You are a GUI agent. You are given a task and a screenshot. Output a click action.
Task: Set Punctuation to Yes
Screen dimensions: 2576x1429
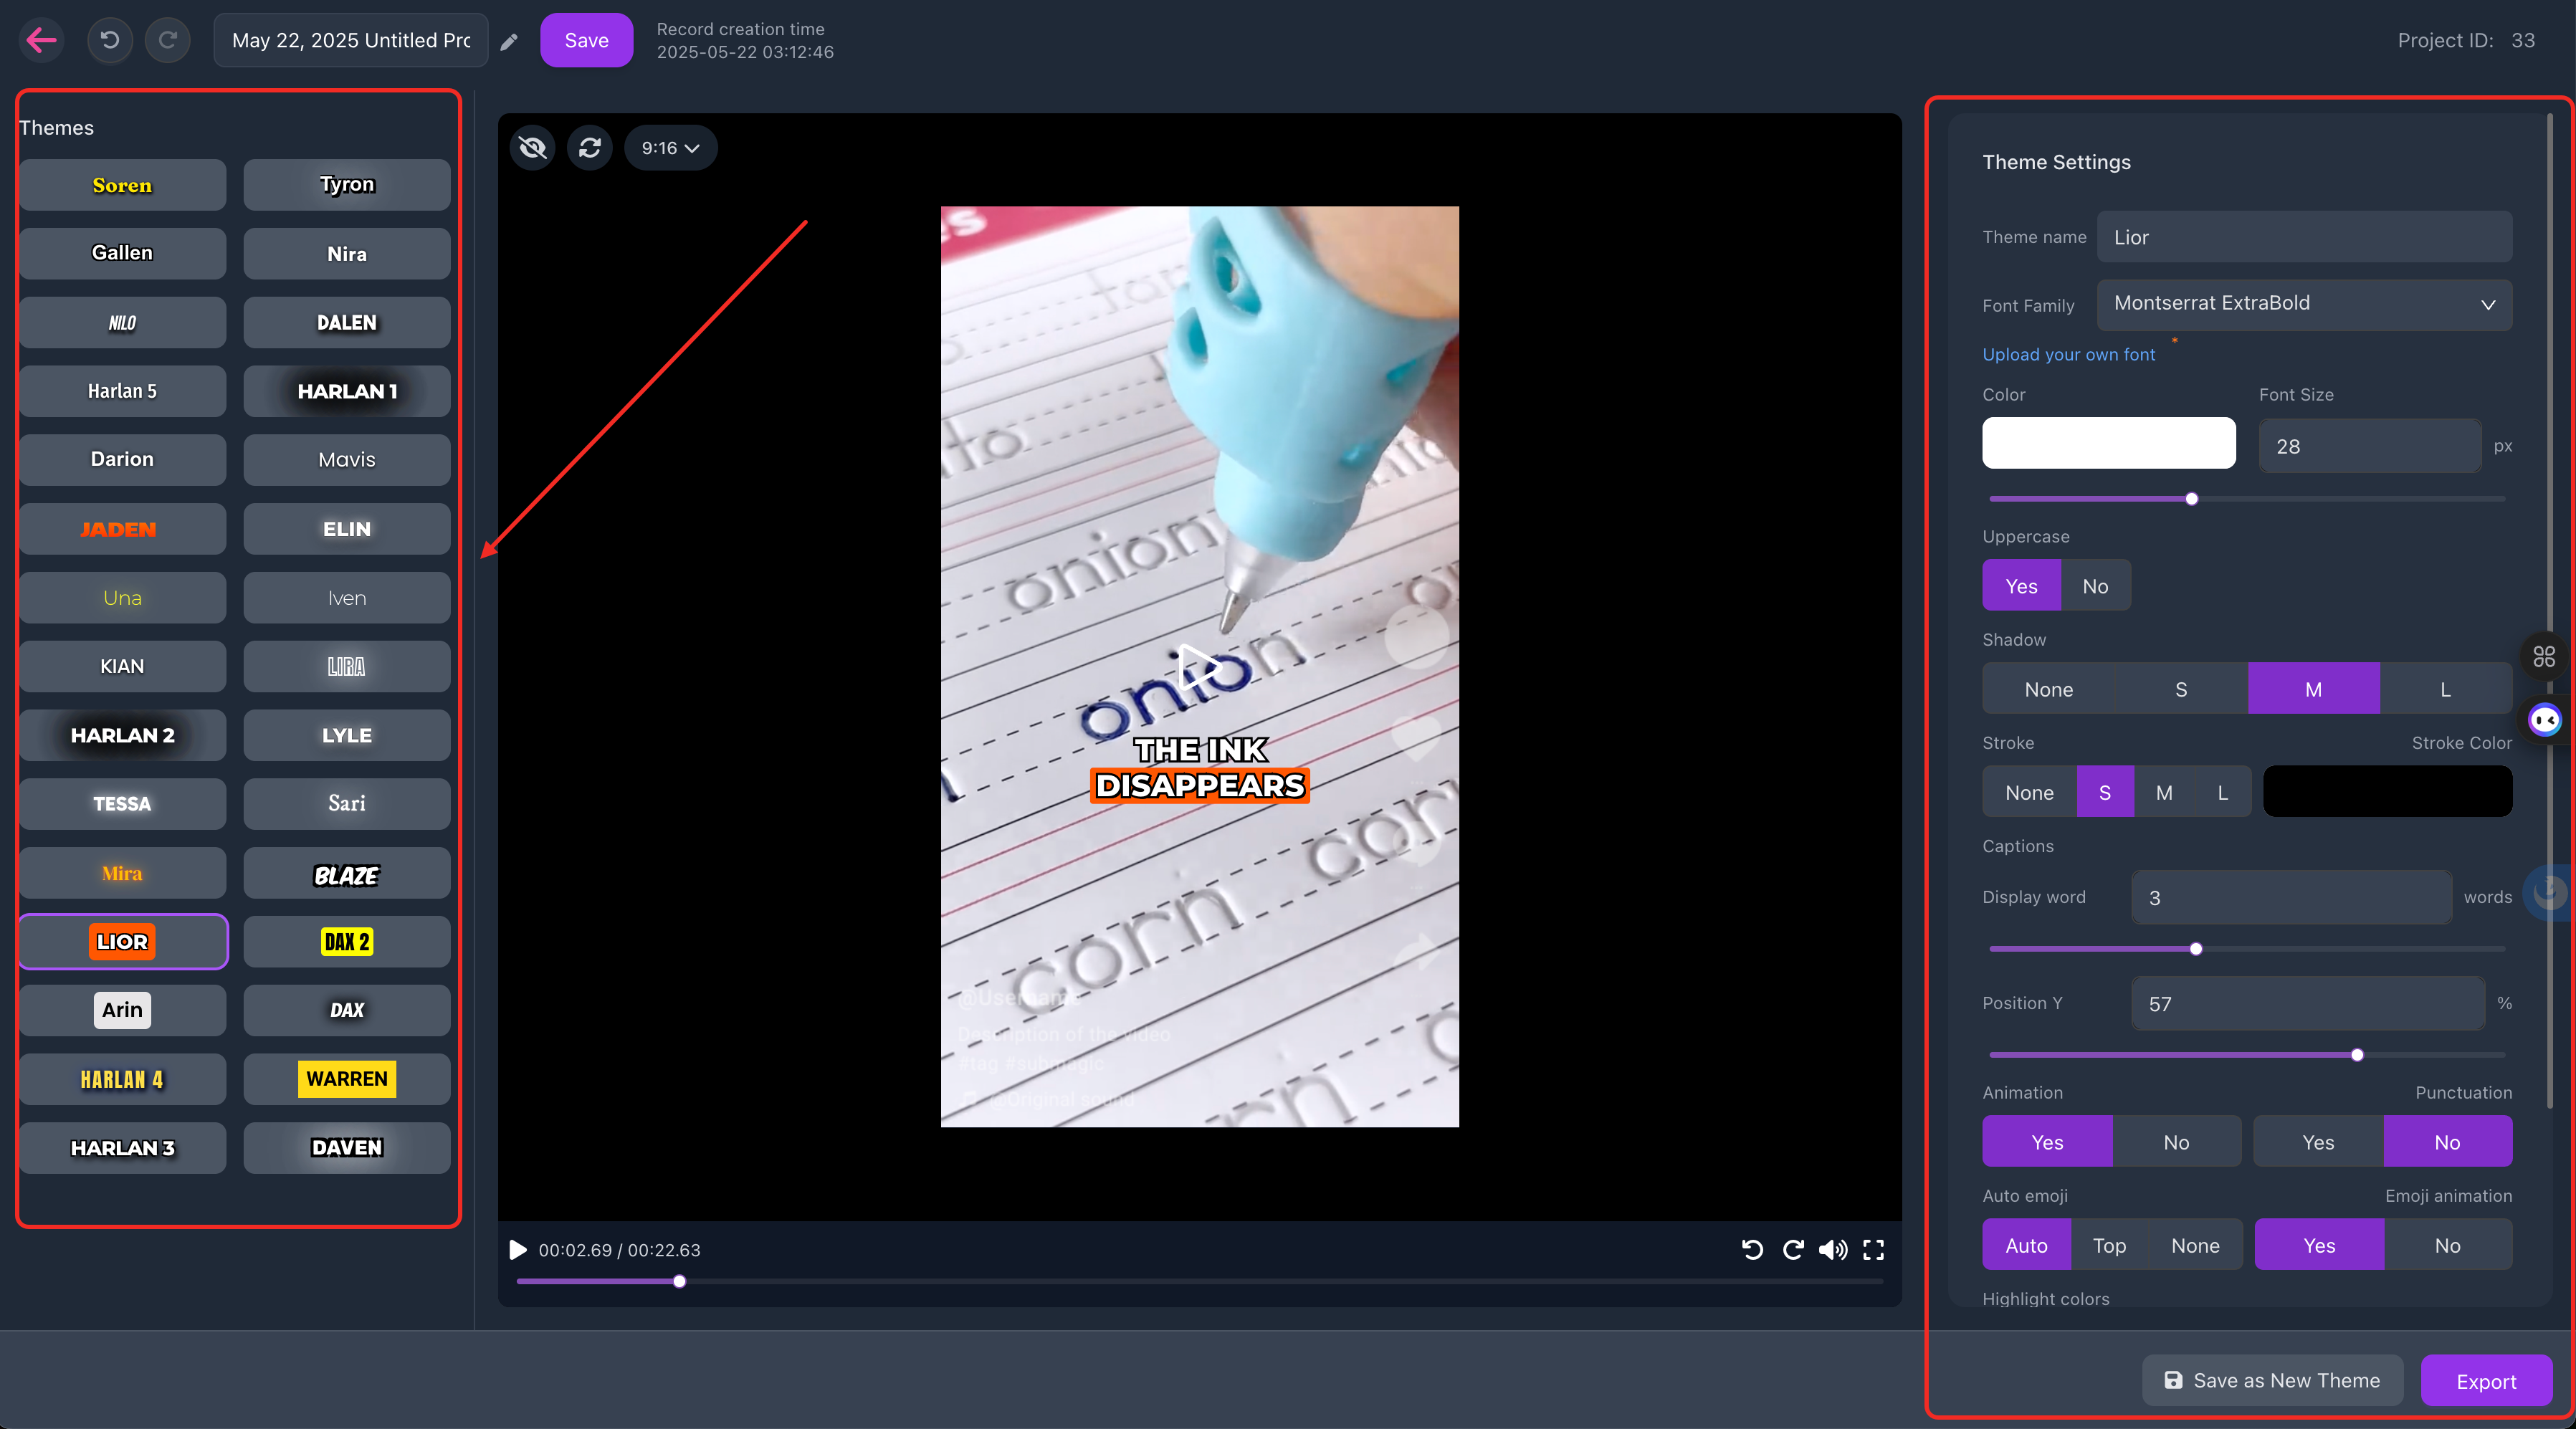point(2318,1142)
